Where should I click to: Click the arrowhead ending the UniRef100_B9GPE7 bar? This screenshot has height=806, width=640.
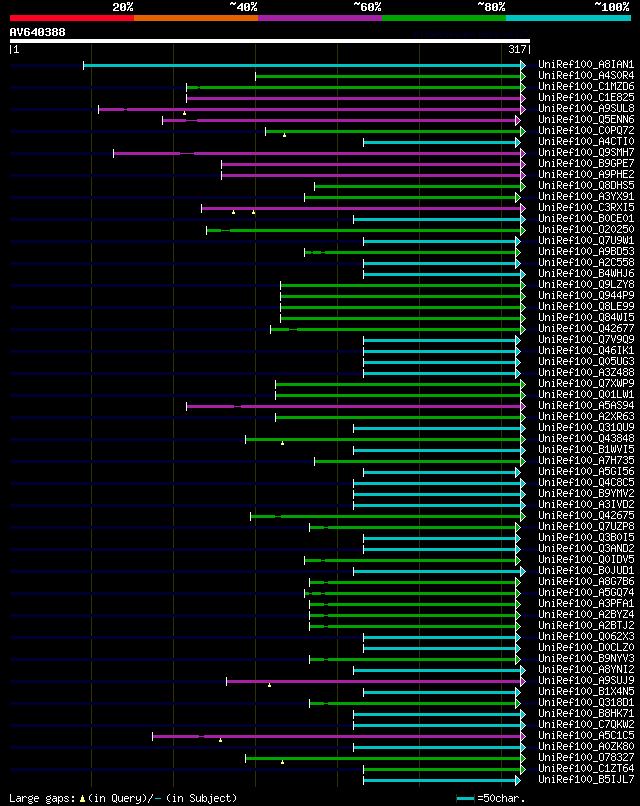[x=523, y=164]
